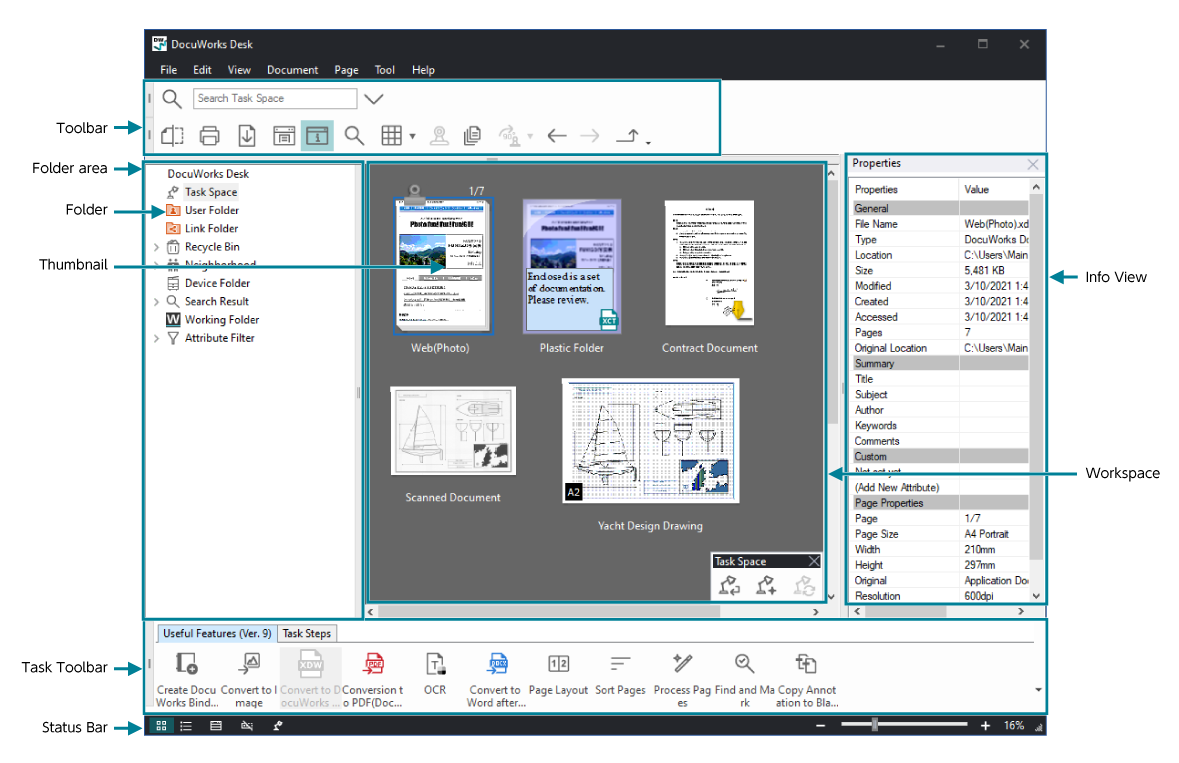Click the Search Task Space input field
Viewport: 1179px width, 763px height.
pyautogui.click(x=275, y=98)
